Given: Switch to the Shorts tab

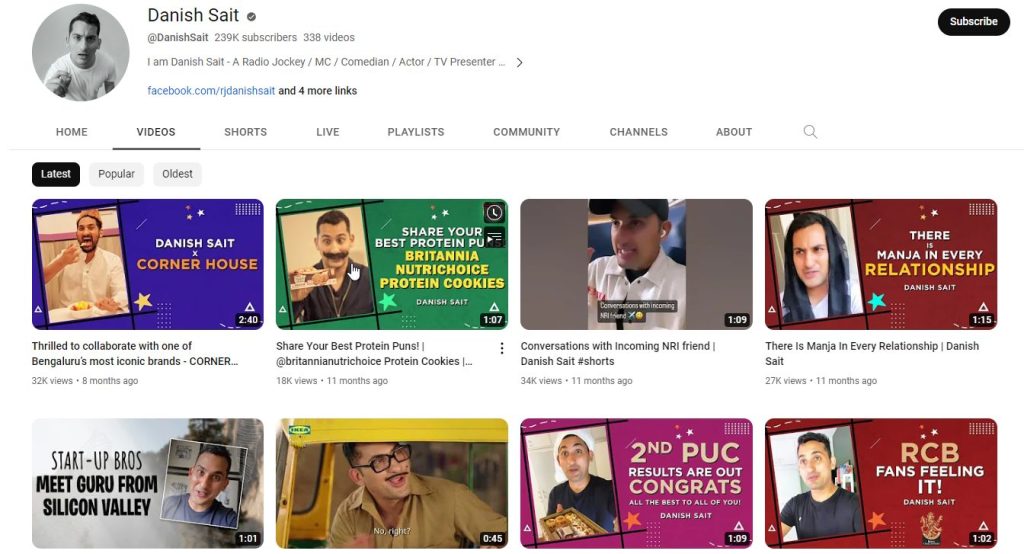Looking at the screenshot, I should pyautogui.click(x=245, y=132).
